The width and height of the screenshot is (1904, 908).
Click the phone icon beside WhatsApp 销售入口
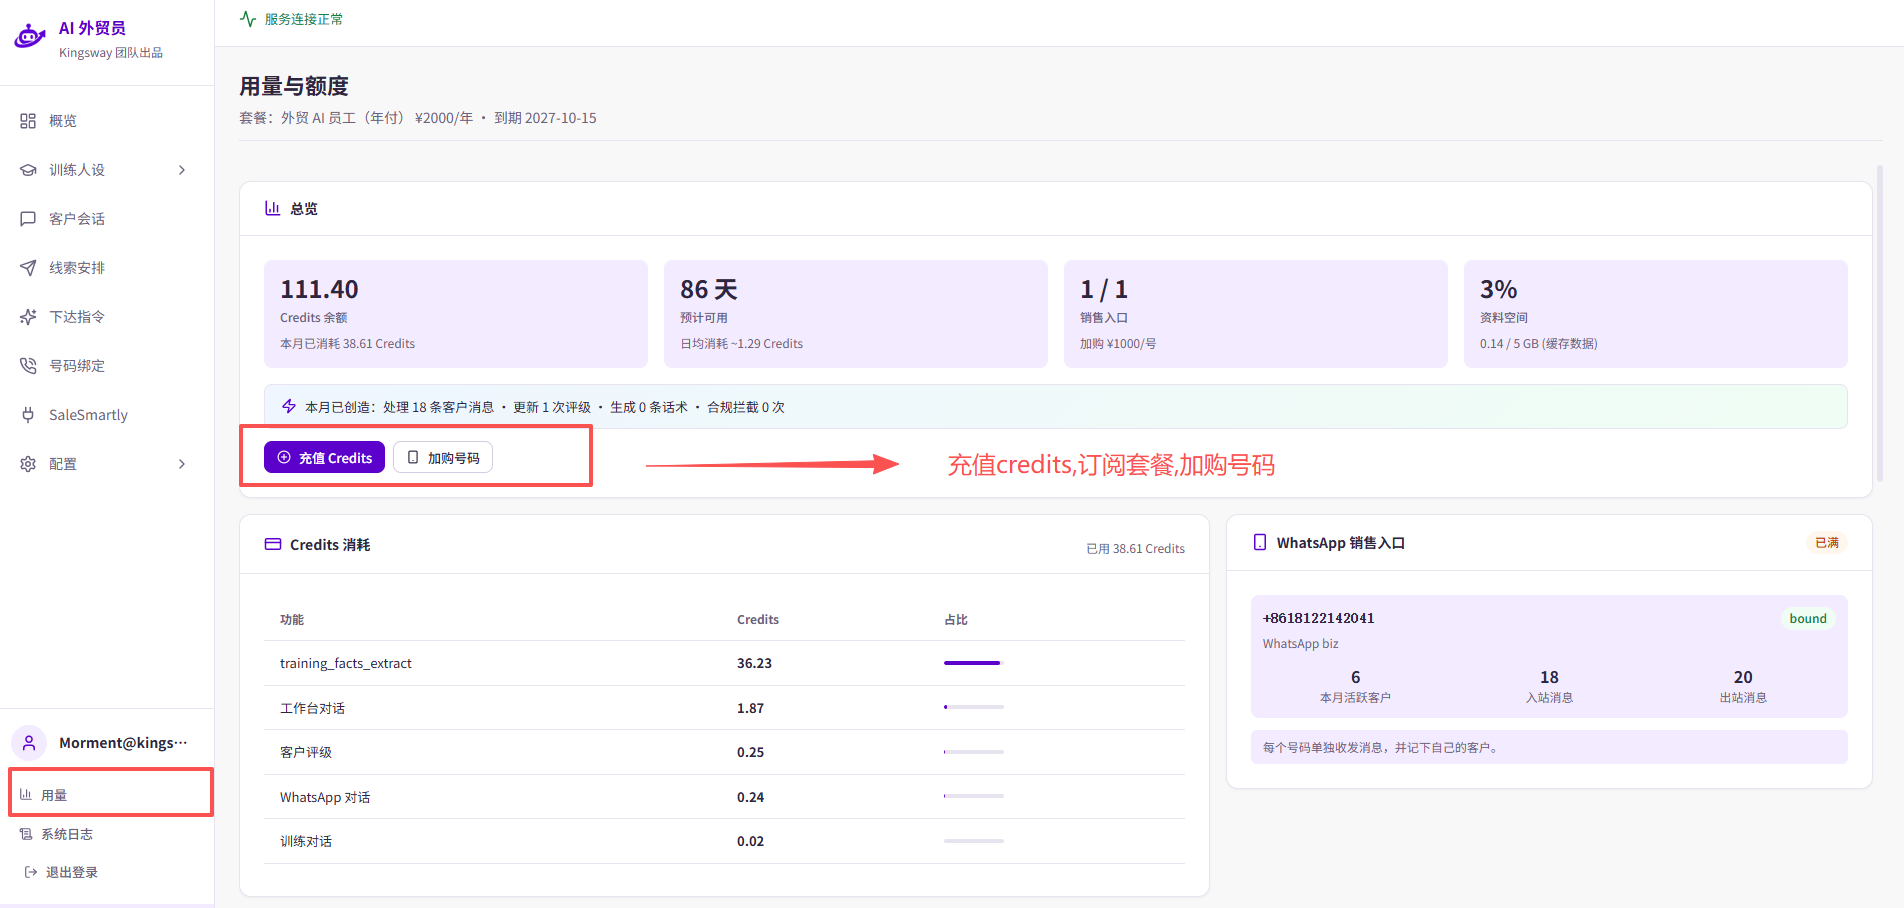(1260, 542)
